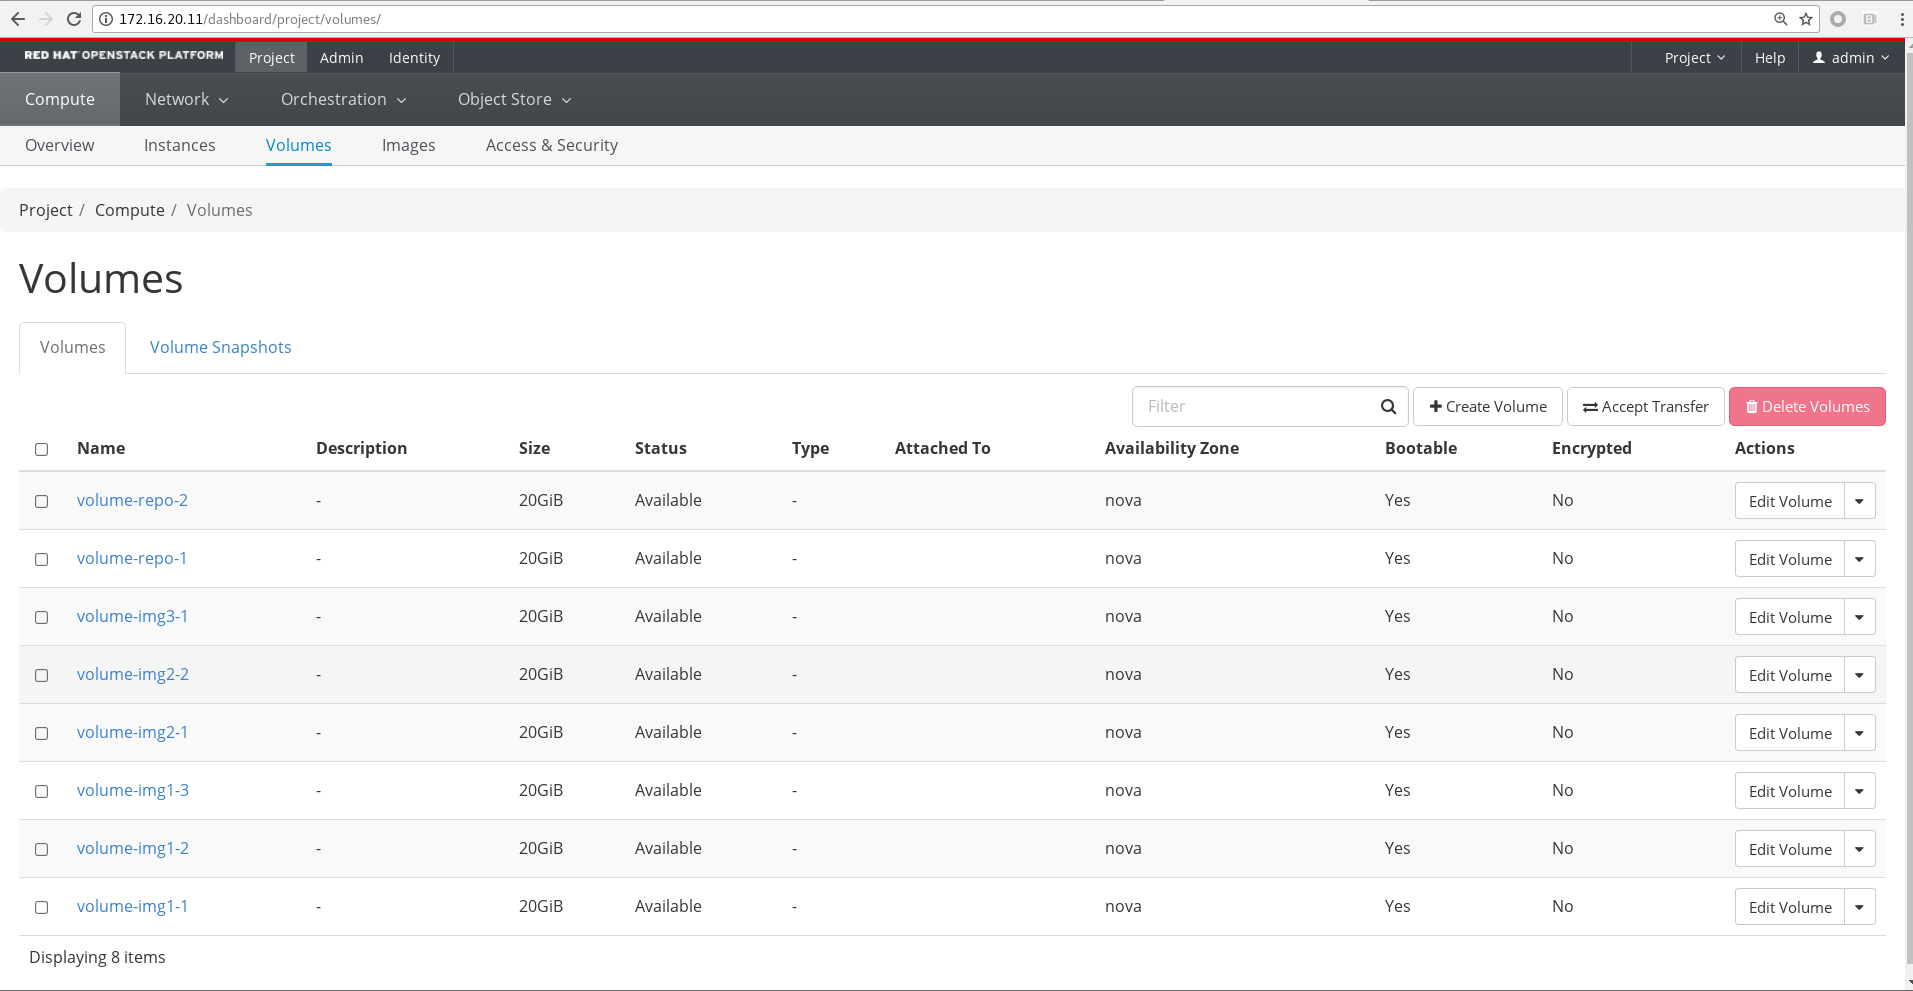
Task: View site info icon in address bar
Action: [x=106, y=19]
